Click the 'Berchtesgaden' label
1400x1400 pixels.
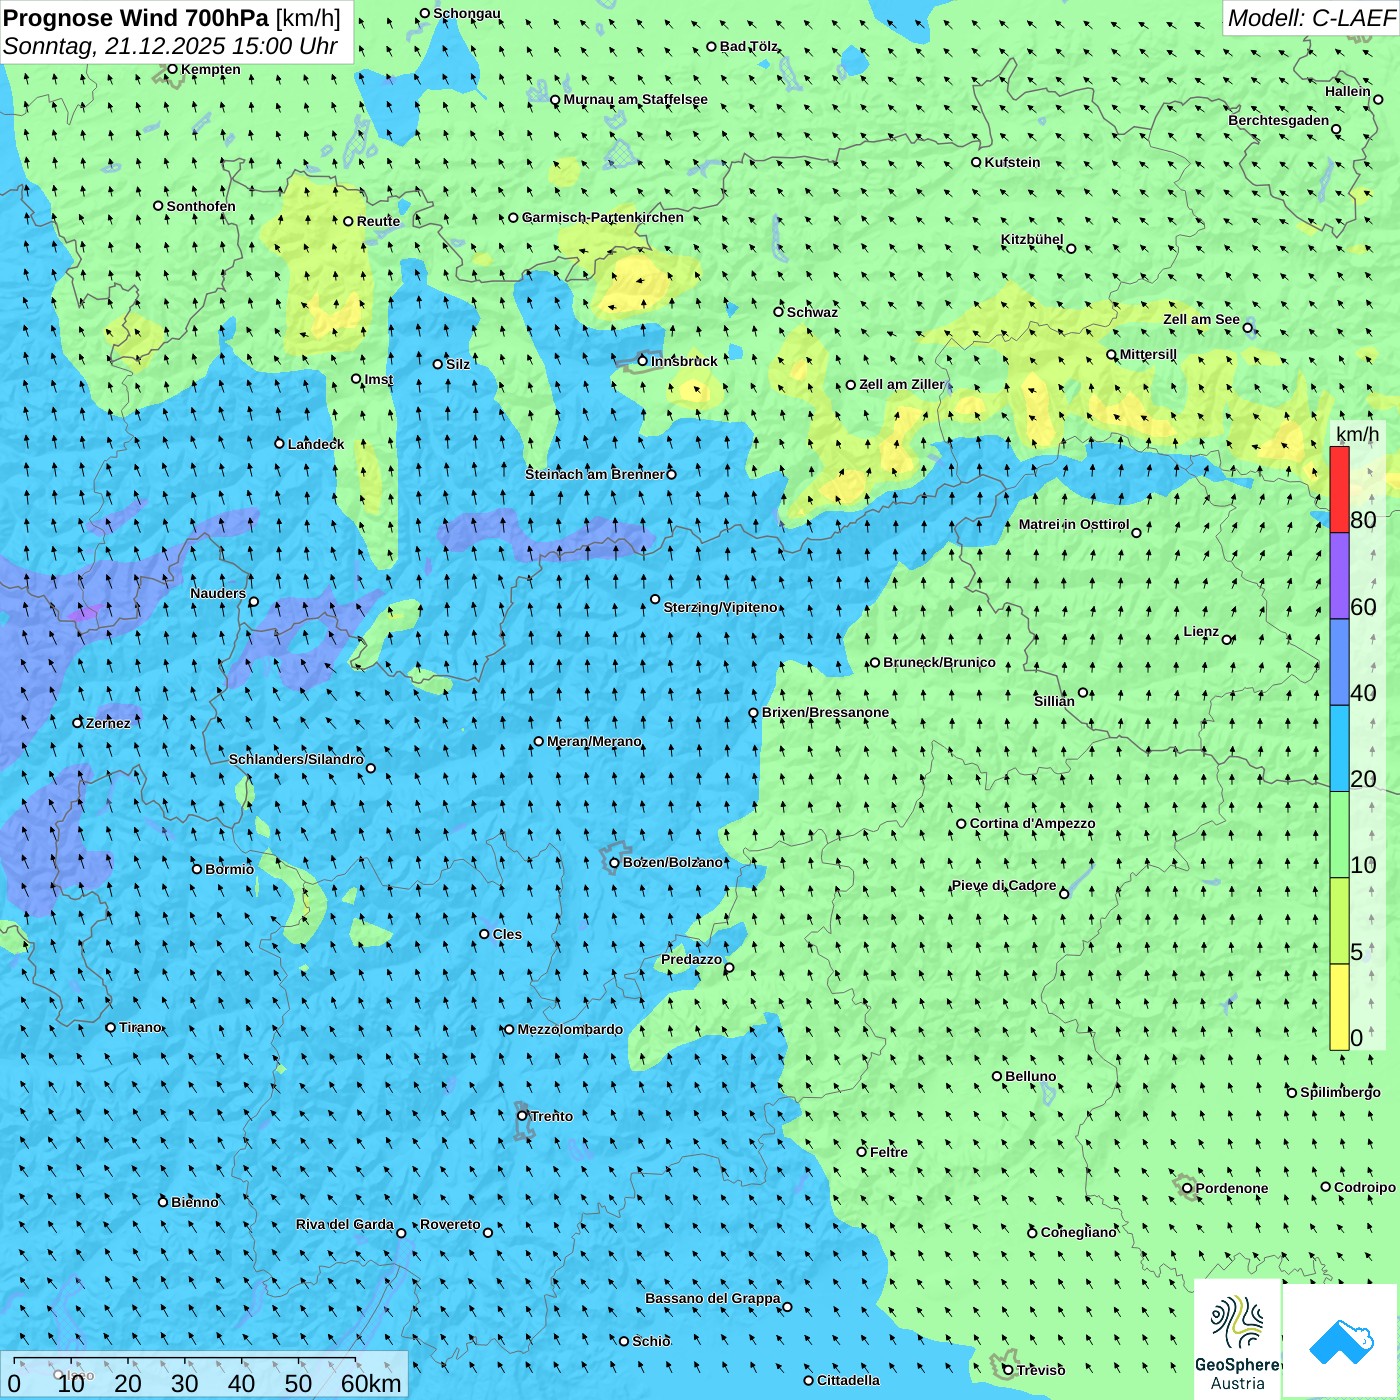coord(1279,120)
